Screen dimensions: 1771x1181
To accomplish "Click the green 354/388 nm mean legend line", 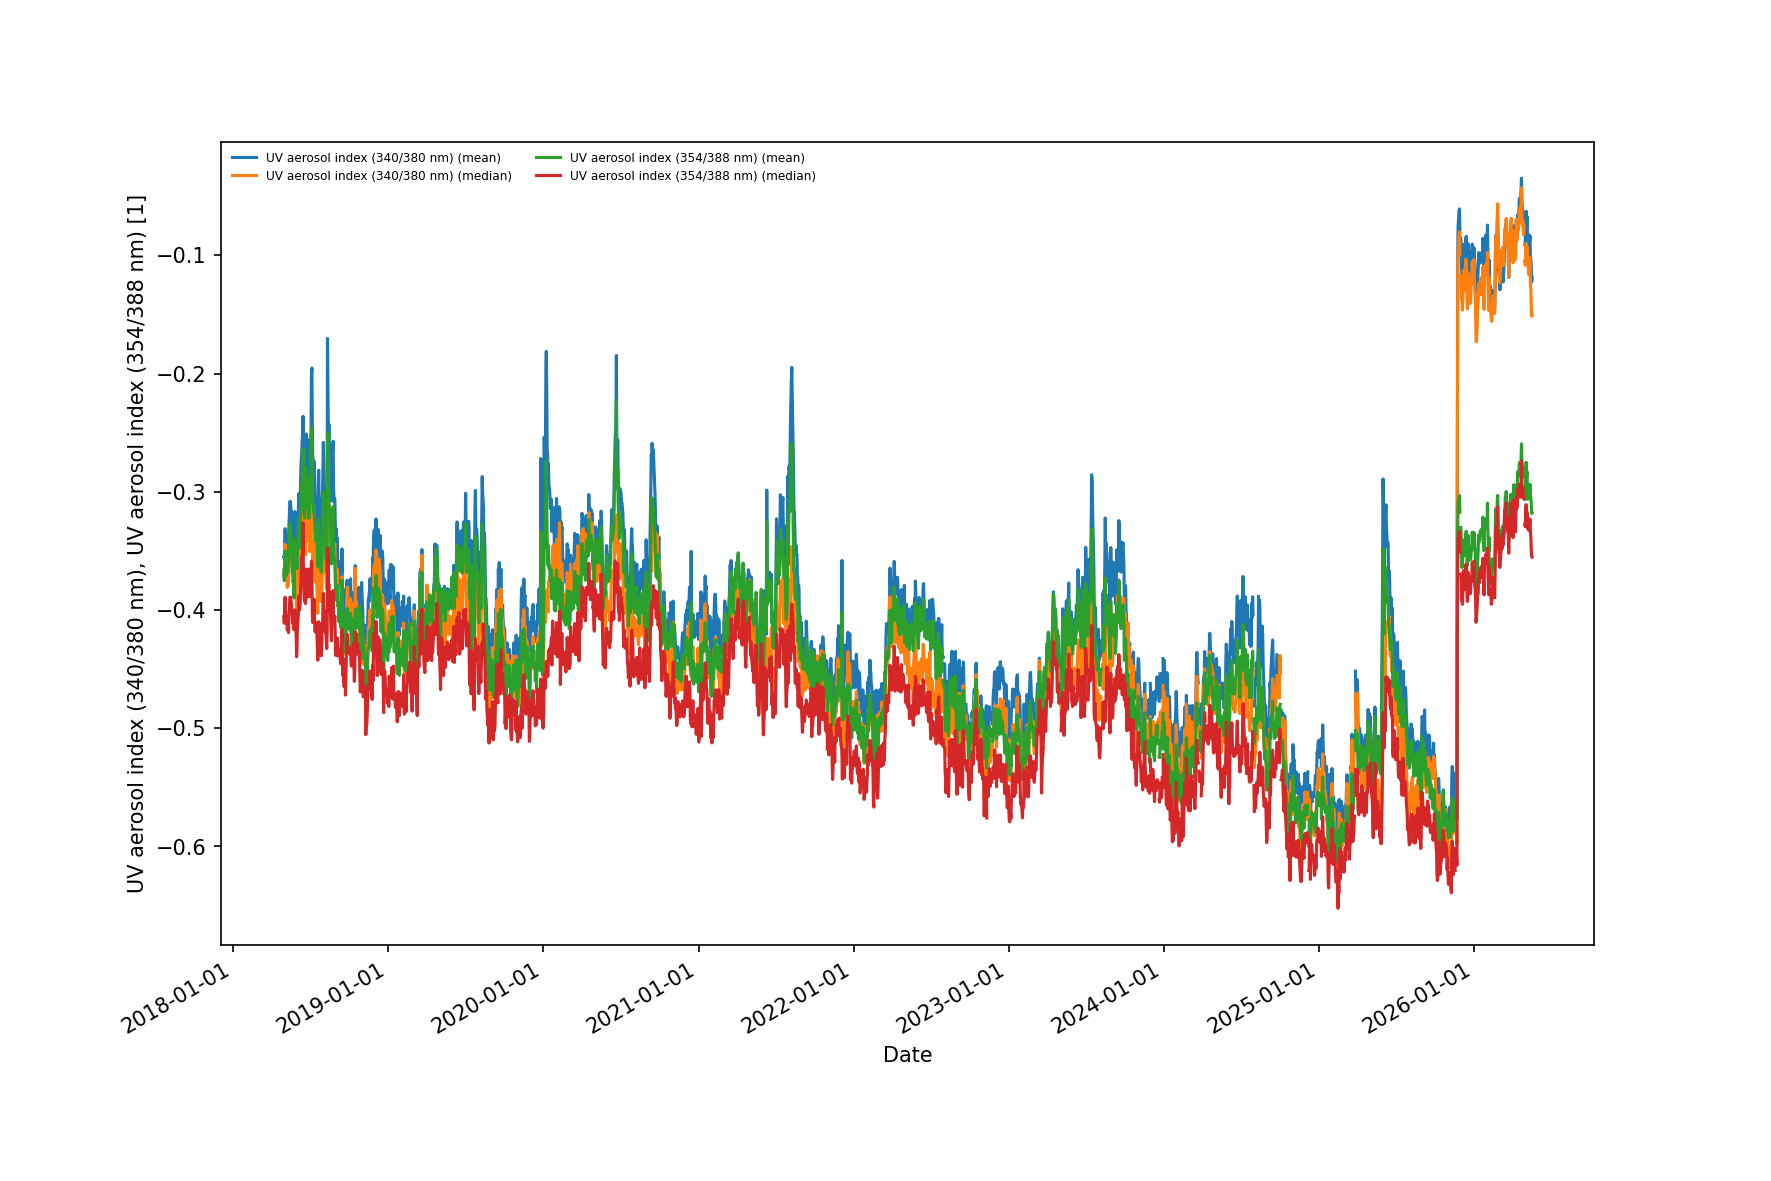I will (x=549, y=158).
